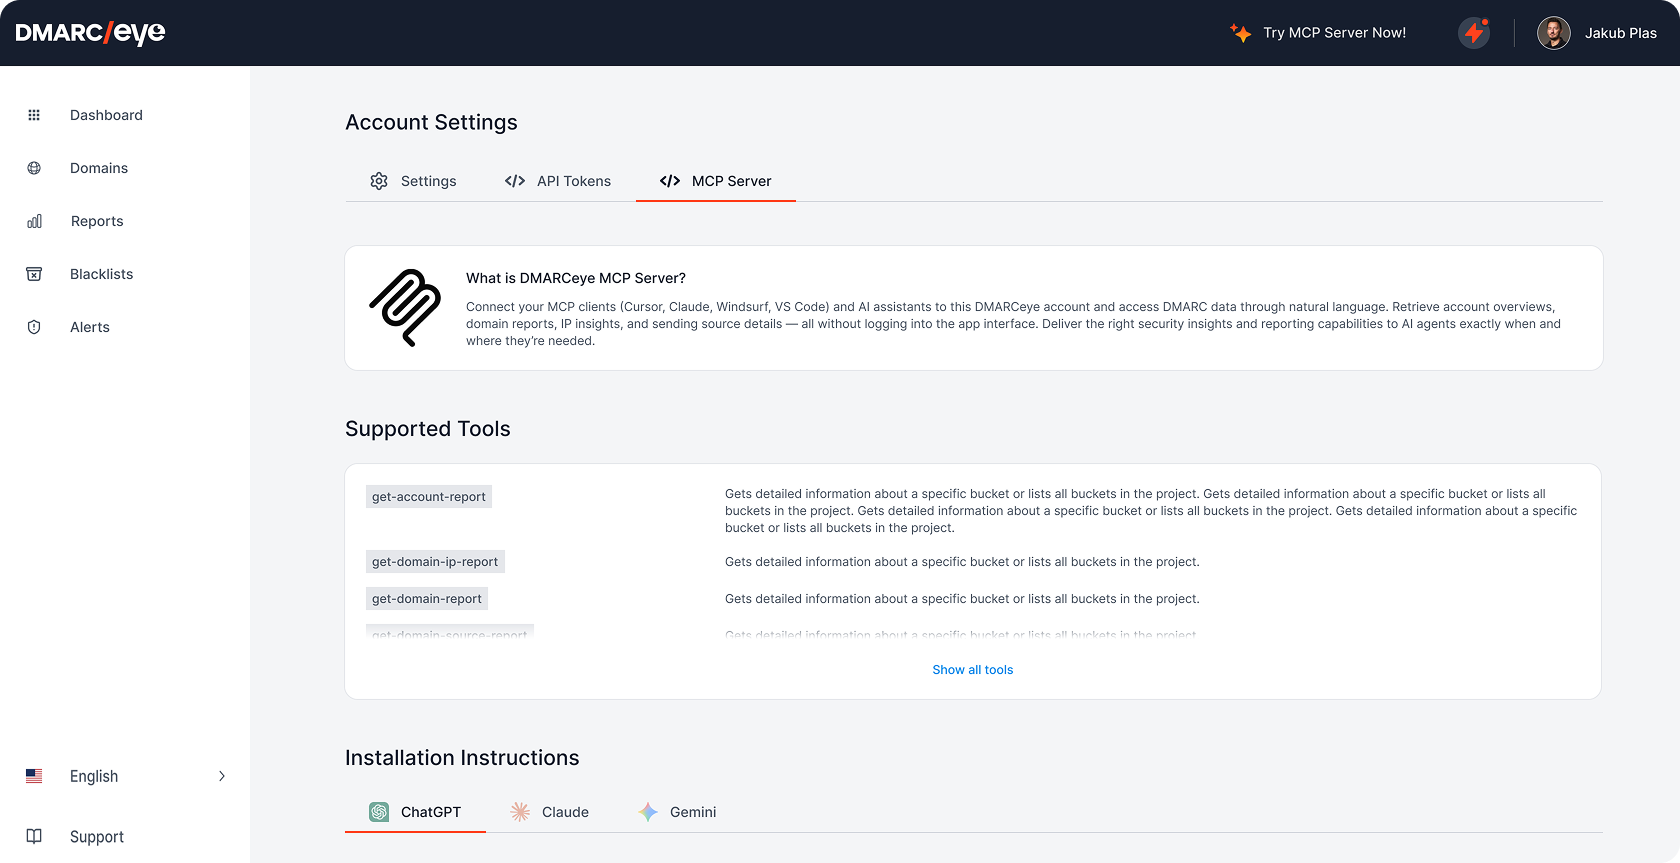
Task: Click the Alerts shield icon
Action: [34, 327]
